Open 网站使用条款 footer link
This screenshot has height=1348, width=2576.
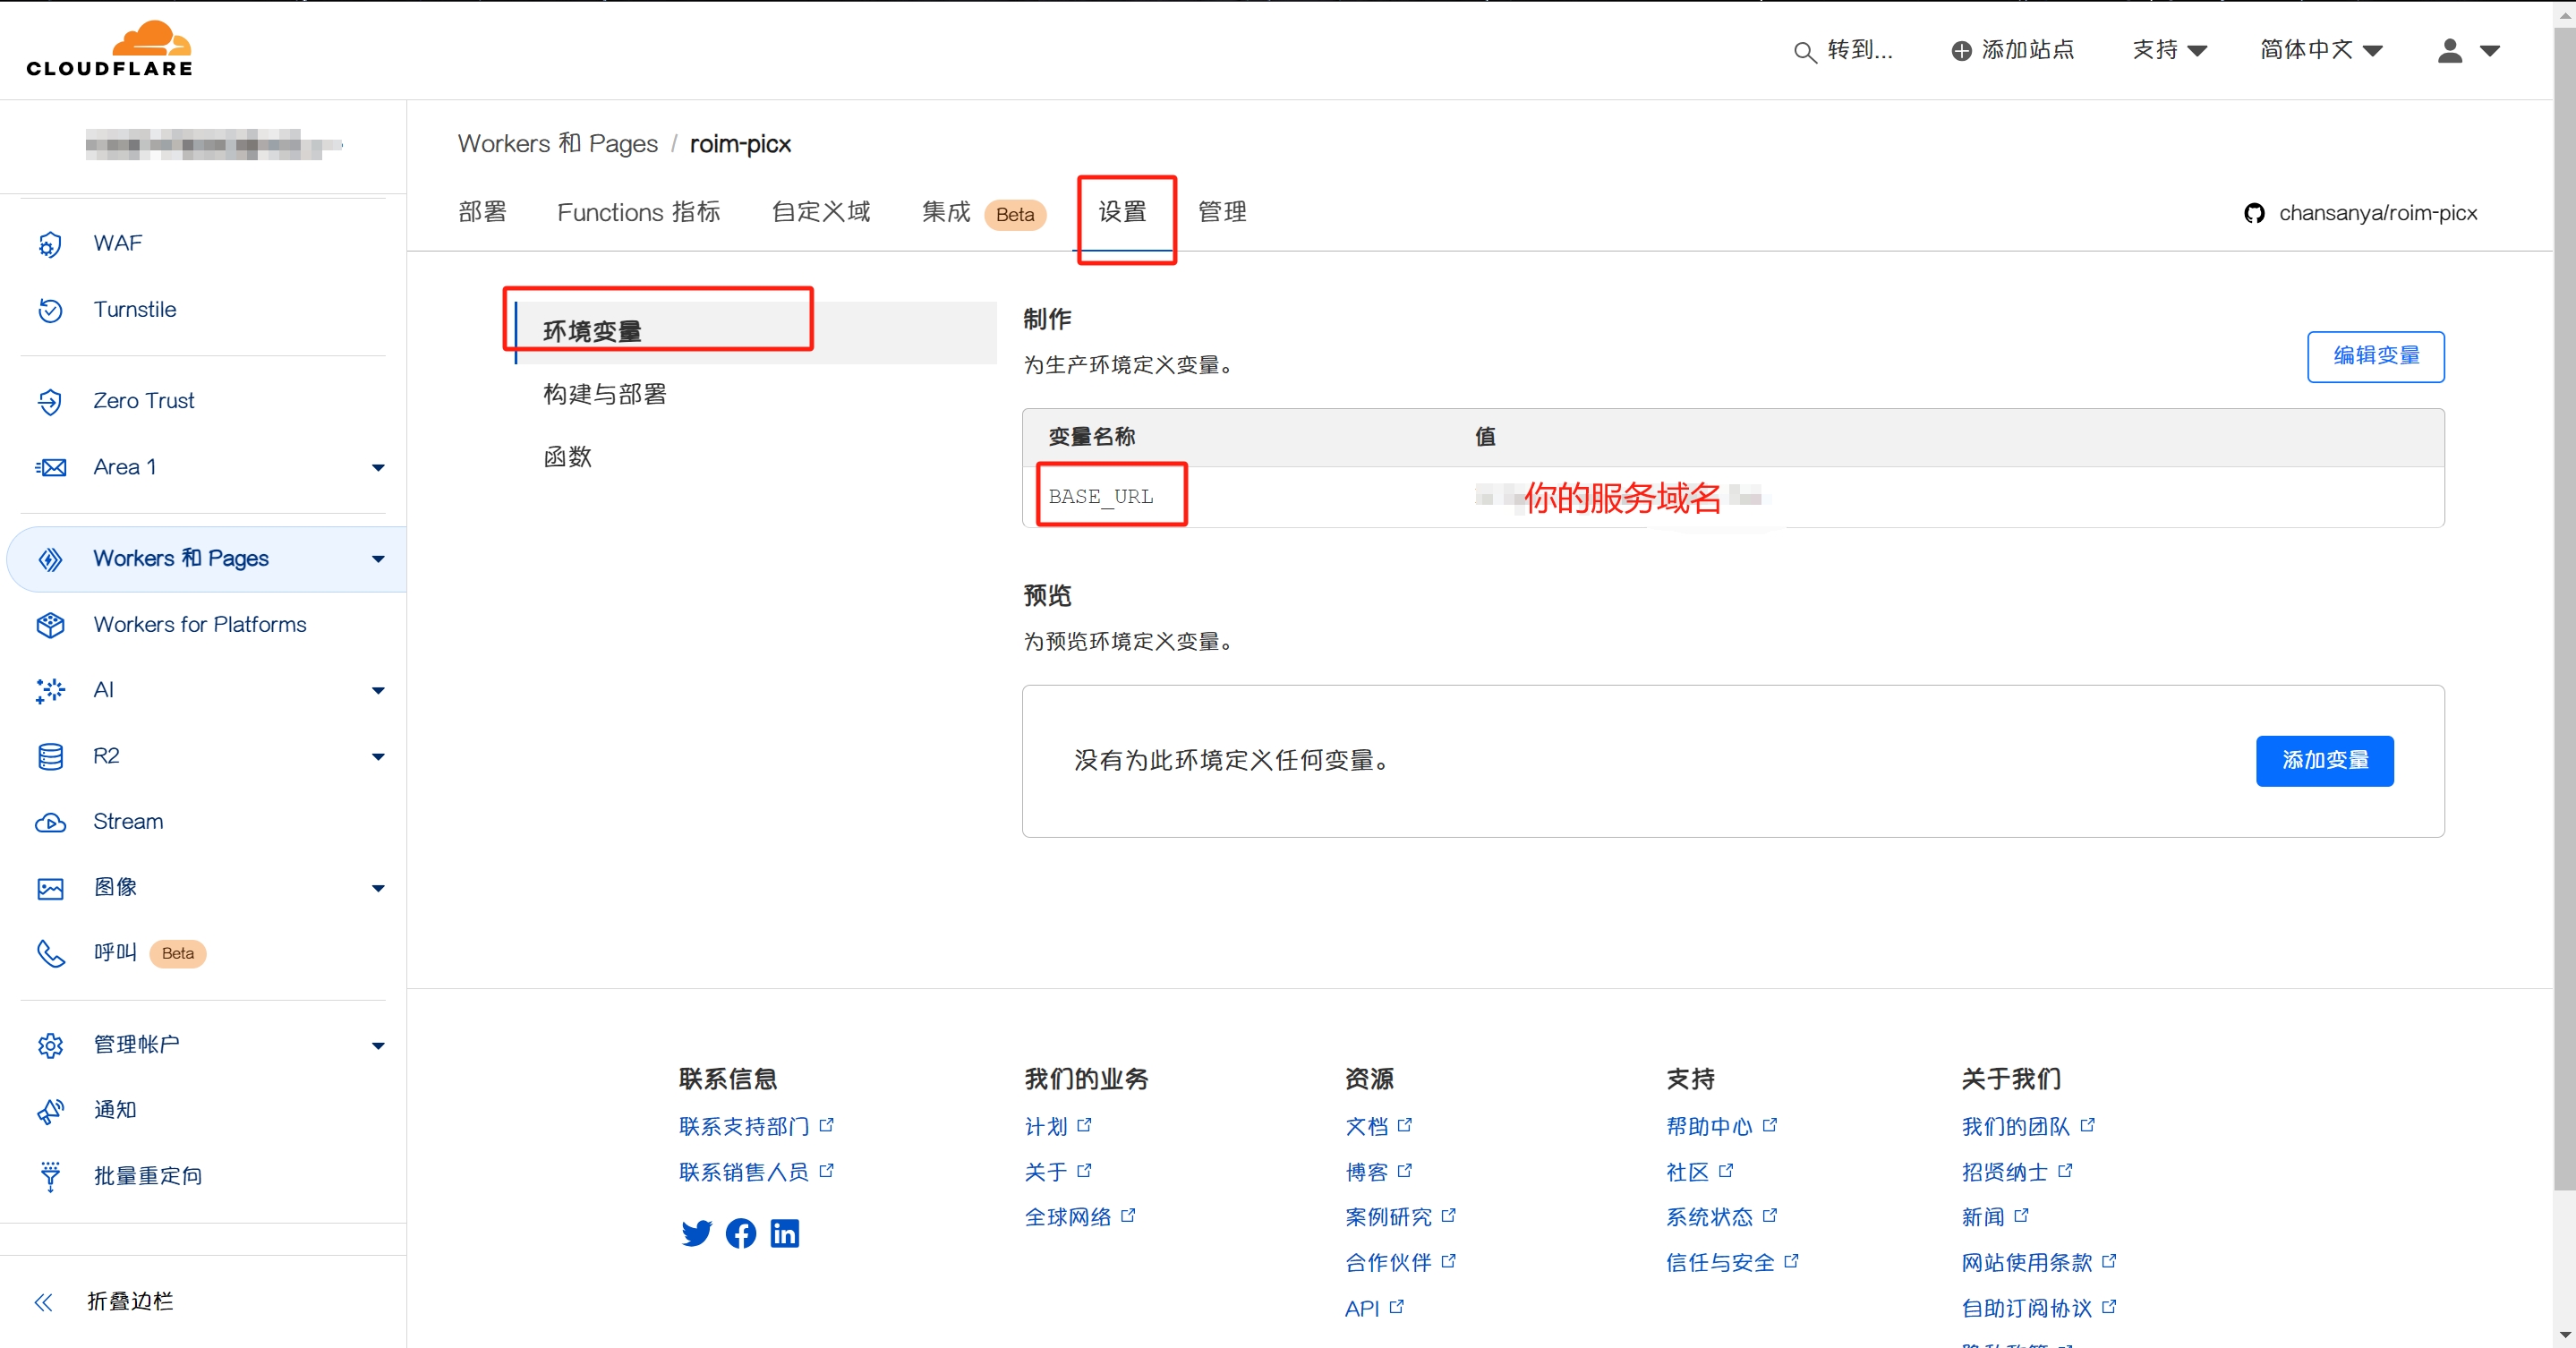(x=2038, y=1261)
